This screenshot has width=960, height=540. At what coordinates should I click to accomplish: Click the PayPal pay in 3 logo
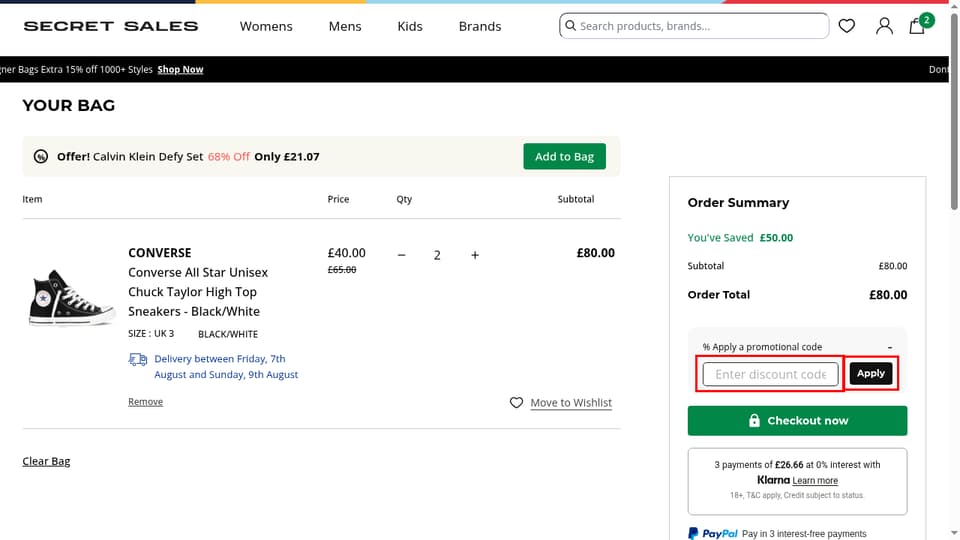713,534
